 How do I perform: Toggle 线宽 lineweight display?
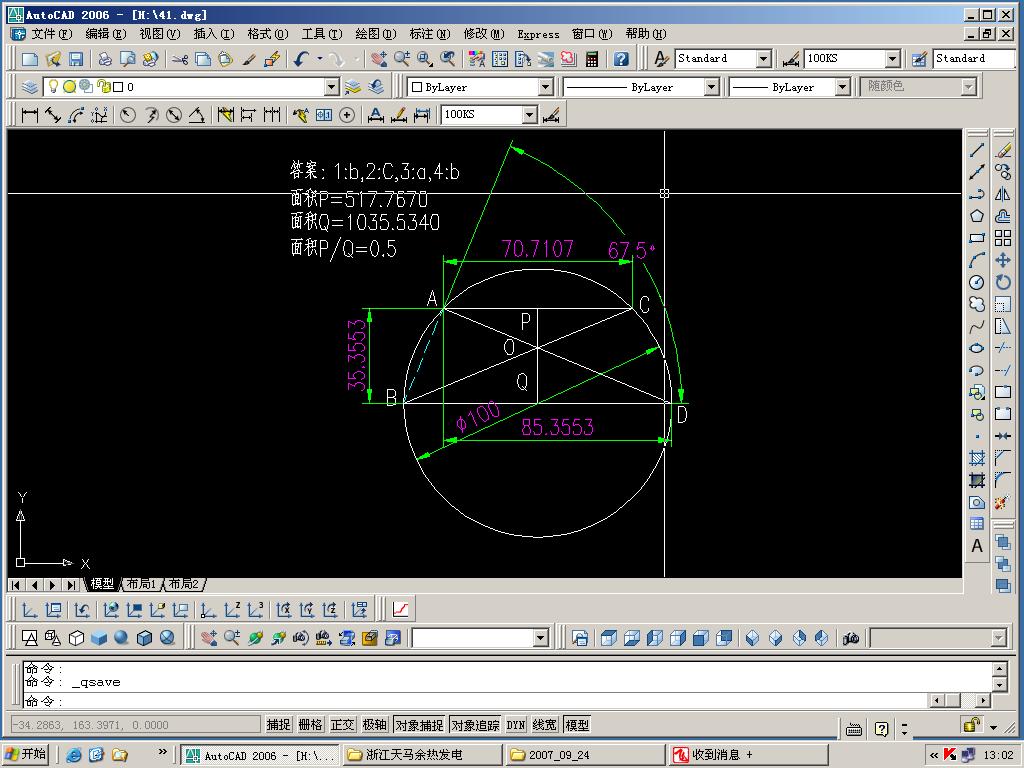click(544, 725)
